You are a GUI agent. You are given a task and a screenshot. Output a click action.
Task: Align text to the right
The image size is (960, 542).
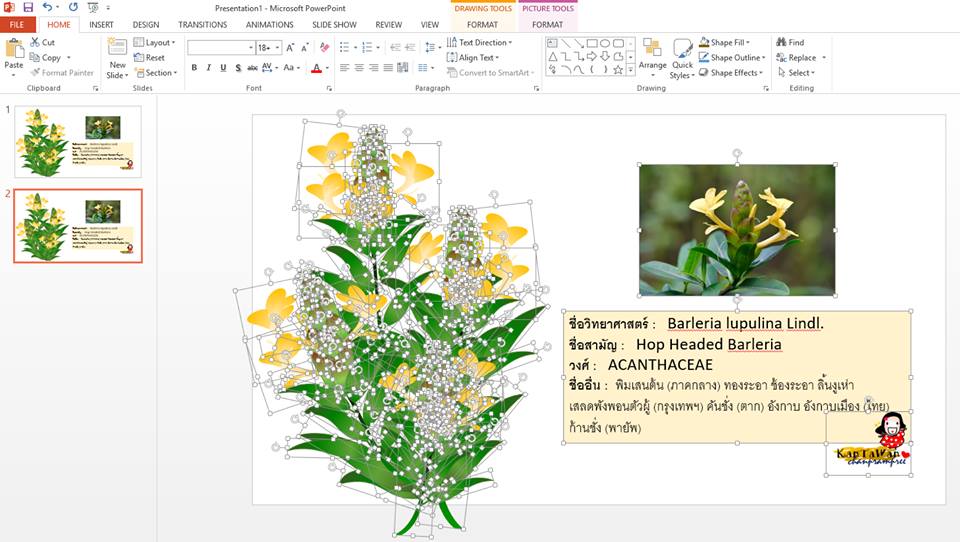[x=373, y=68]
